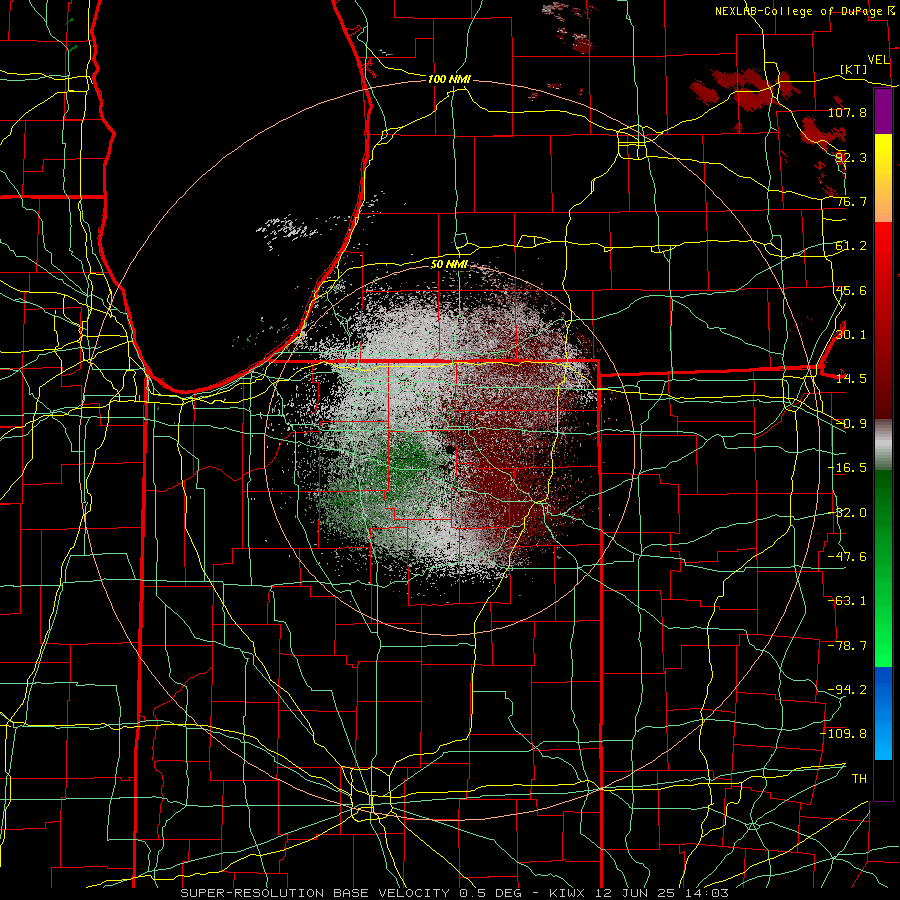
Task: Select the gray near-zero segment of the color bar
Action: 883,445
